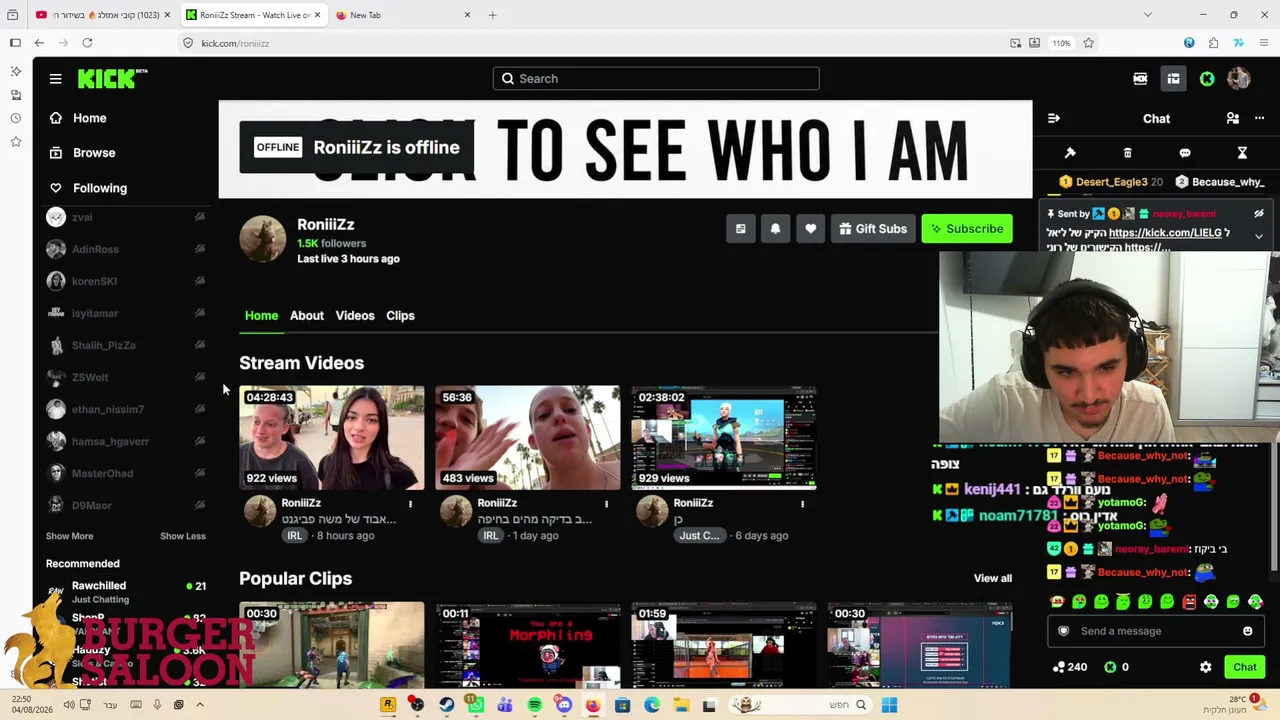
Task: Switch to the About tab
Action: click(307, 316)
